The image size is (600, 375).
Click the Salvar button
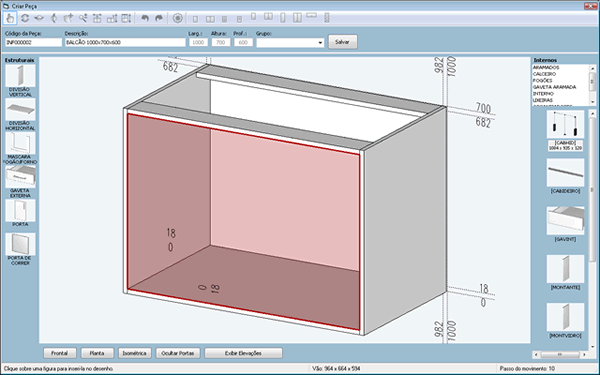tap(342, 42)
